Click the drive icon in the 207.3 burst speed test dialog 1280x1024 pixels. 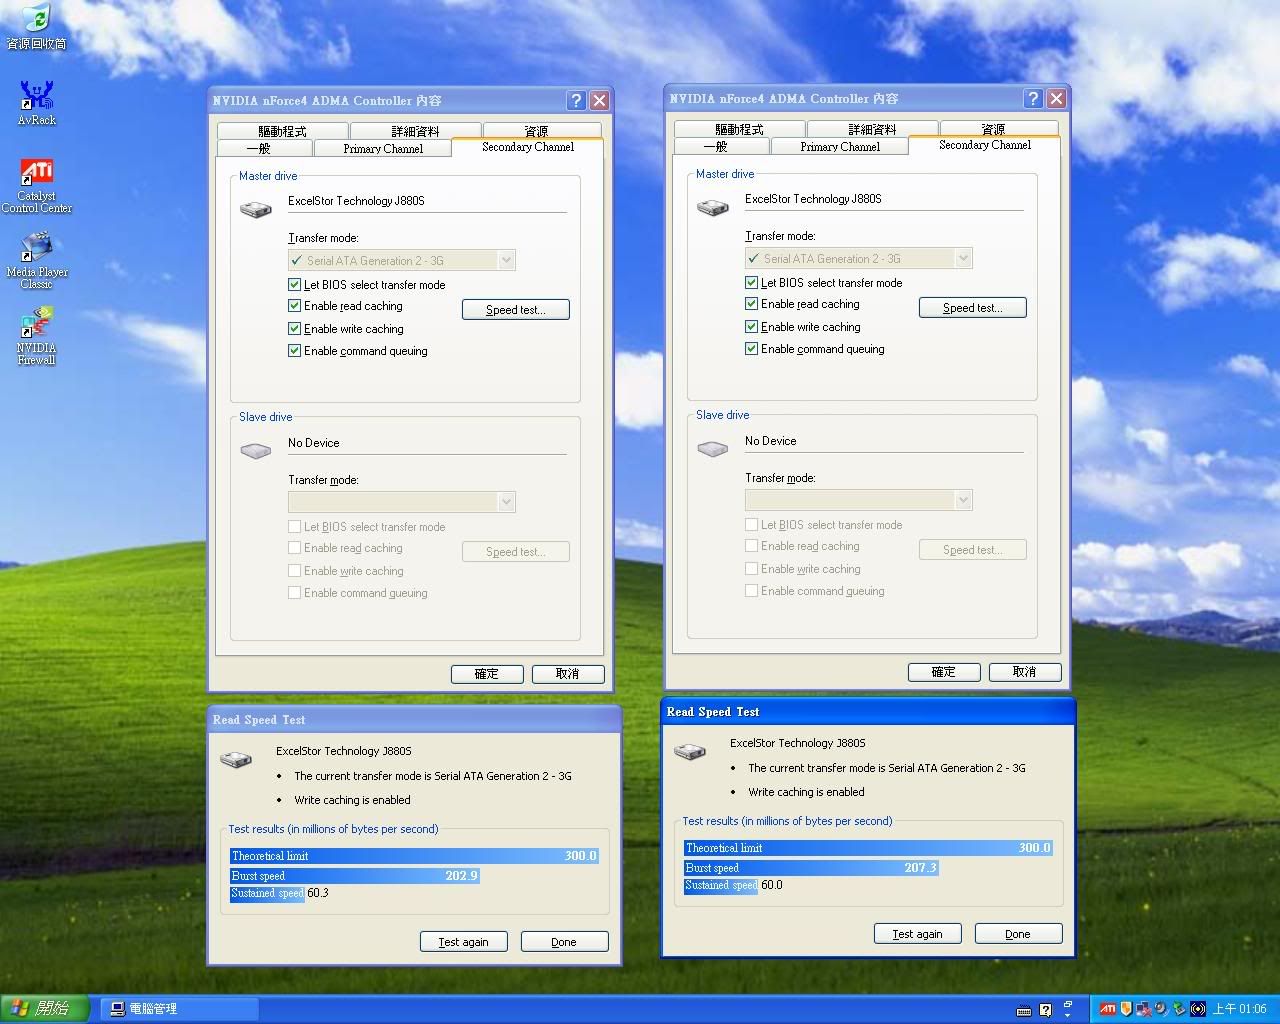[x=690, y=752]
